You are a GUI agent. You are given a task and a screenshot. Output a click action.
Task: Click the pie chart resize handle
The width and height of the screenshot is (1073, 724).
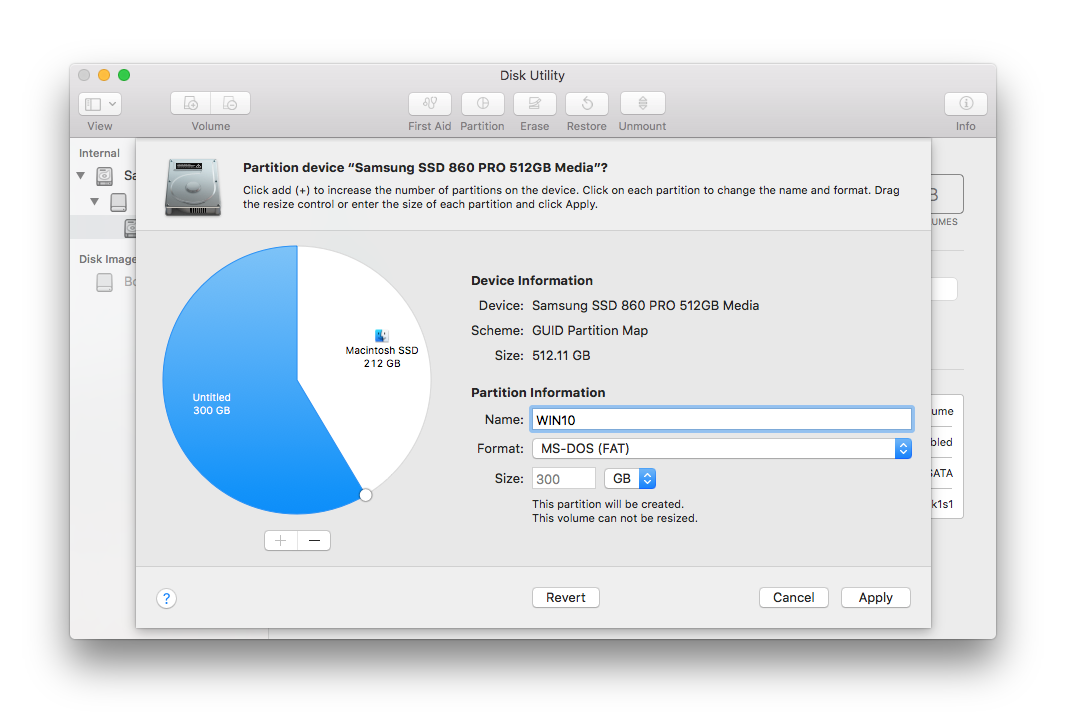[x=366, y=495]
